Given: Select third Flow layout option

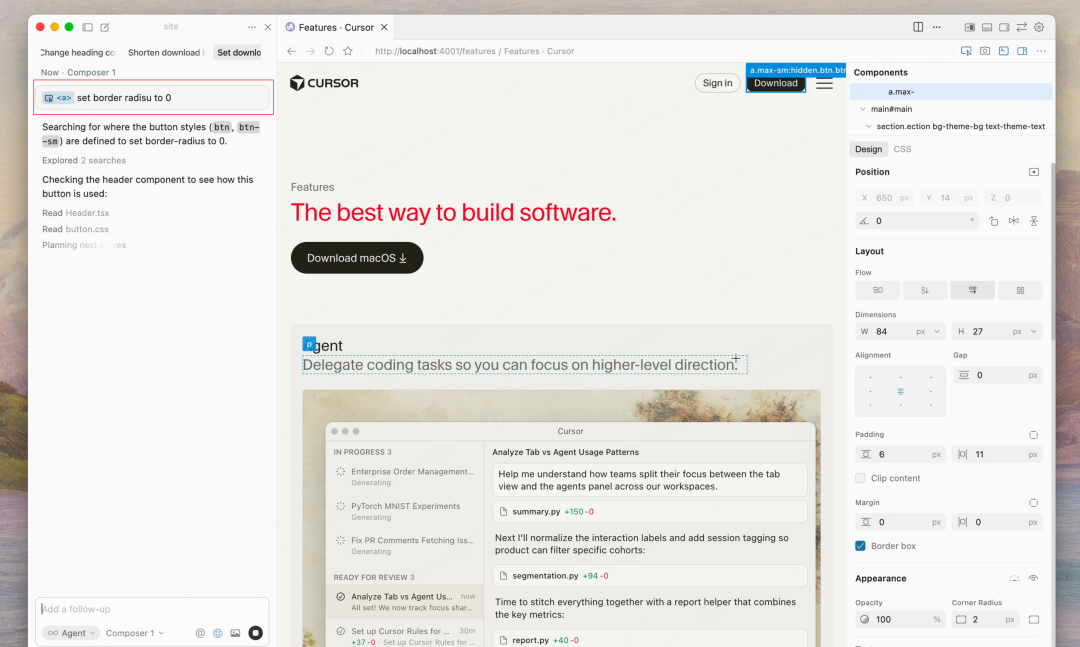Looking at the screenshot, I should [973, 290].
